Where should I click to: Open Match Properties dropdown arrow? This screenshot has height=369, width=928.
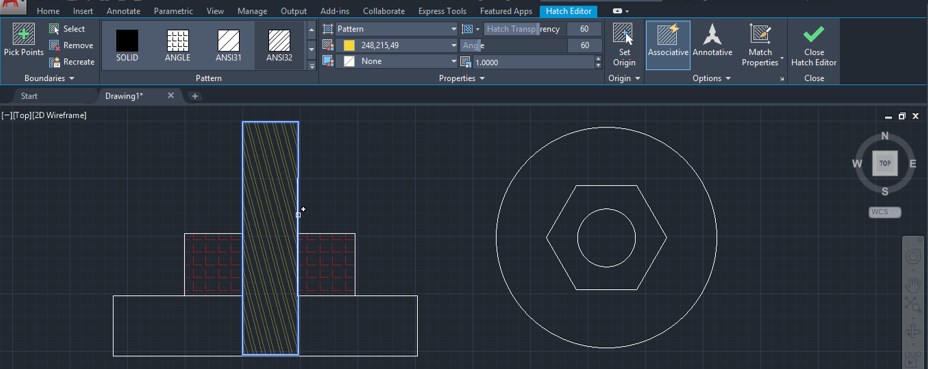782,59
